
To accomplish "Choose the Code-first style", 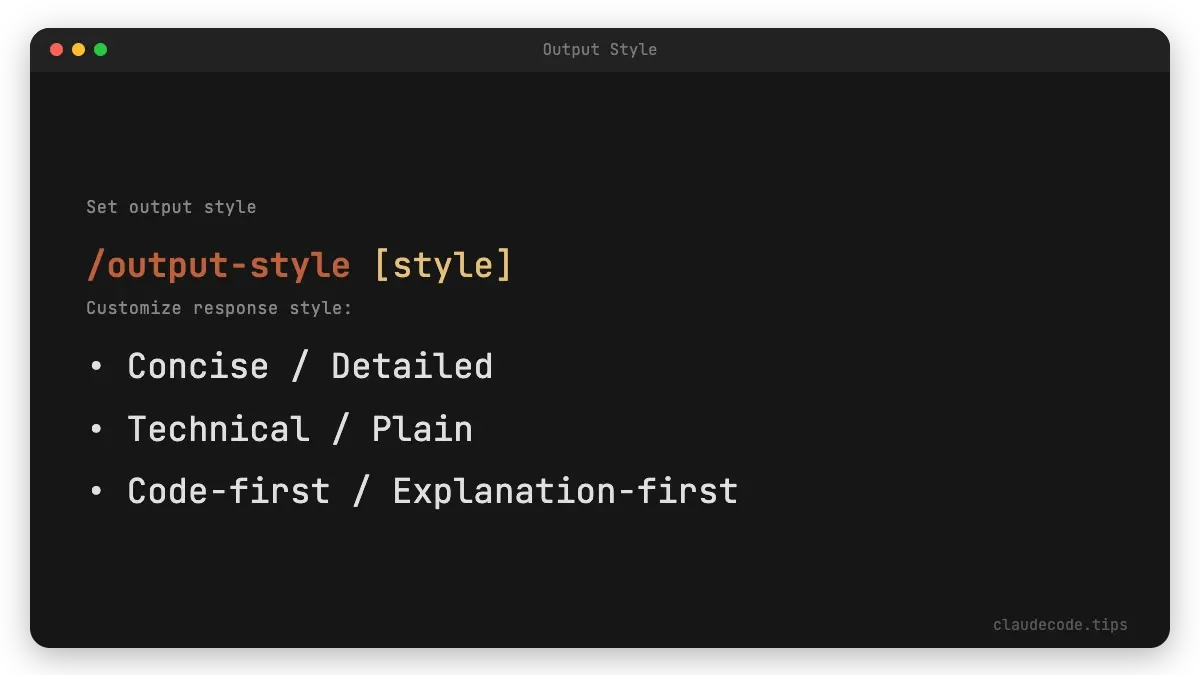I will coord(228,490).
